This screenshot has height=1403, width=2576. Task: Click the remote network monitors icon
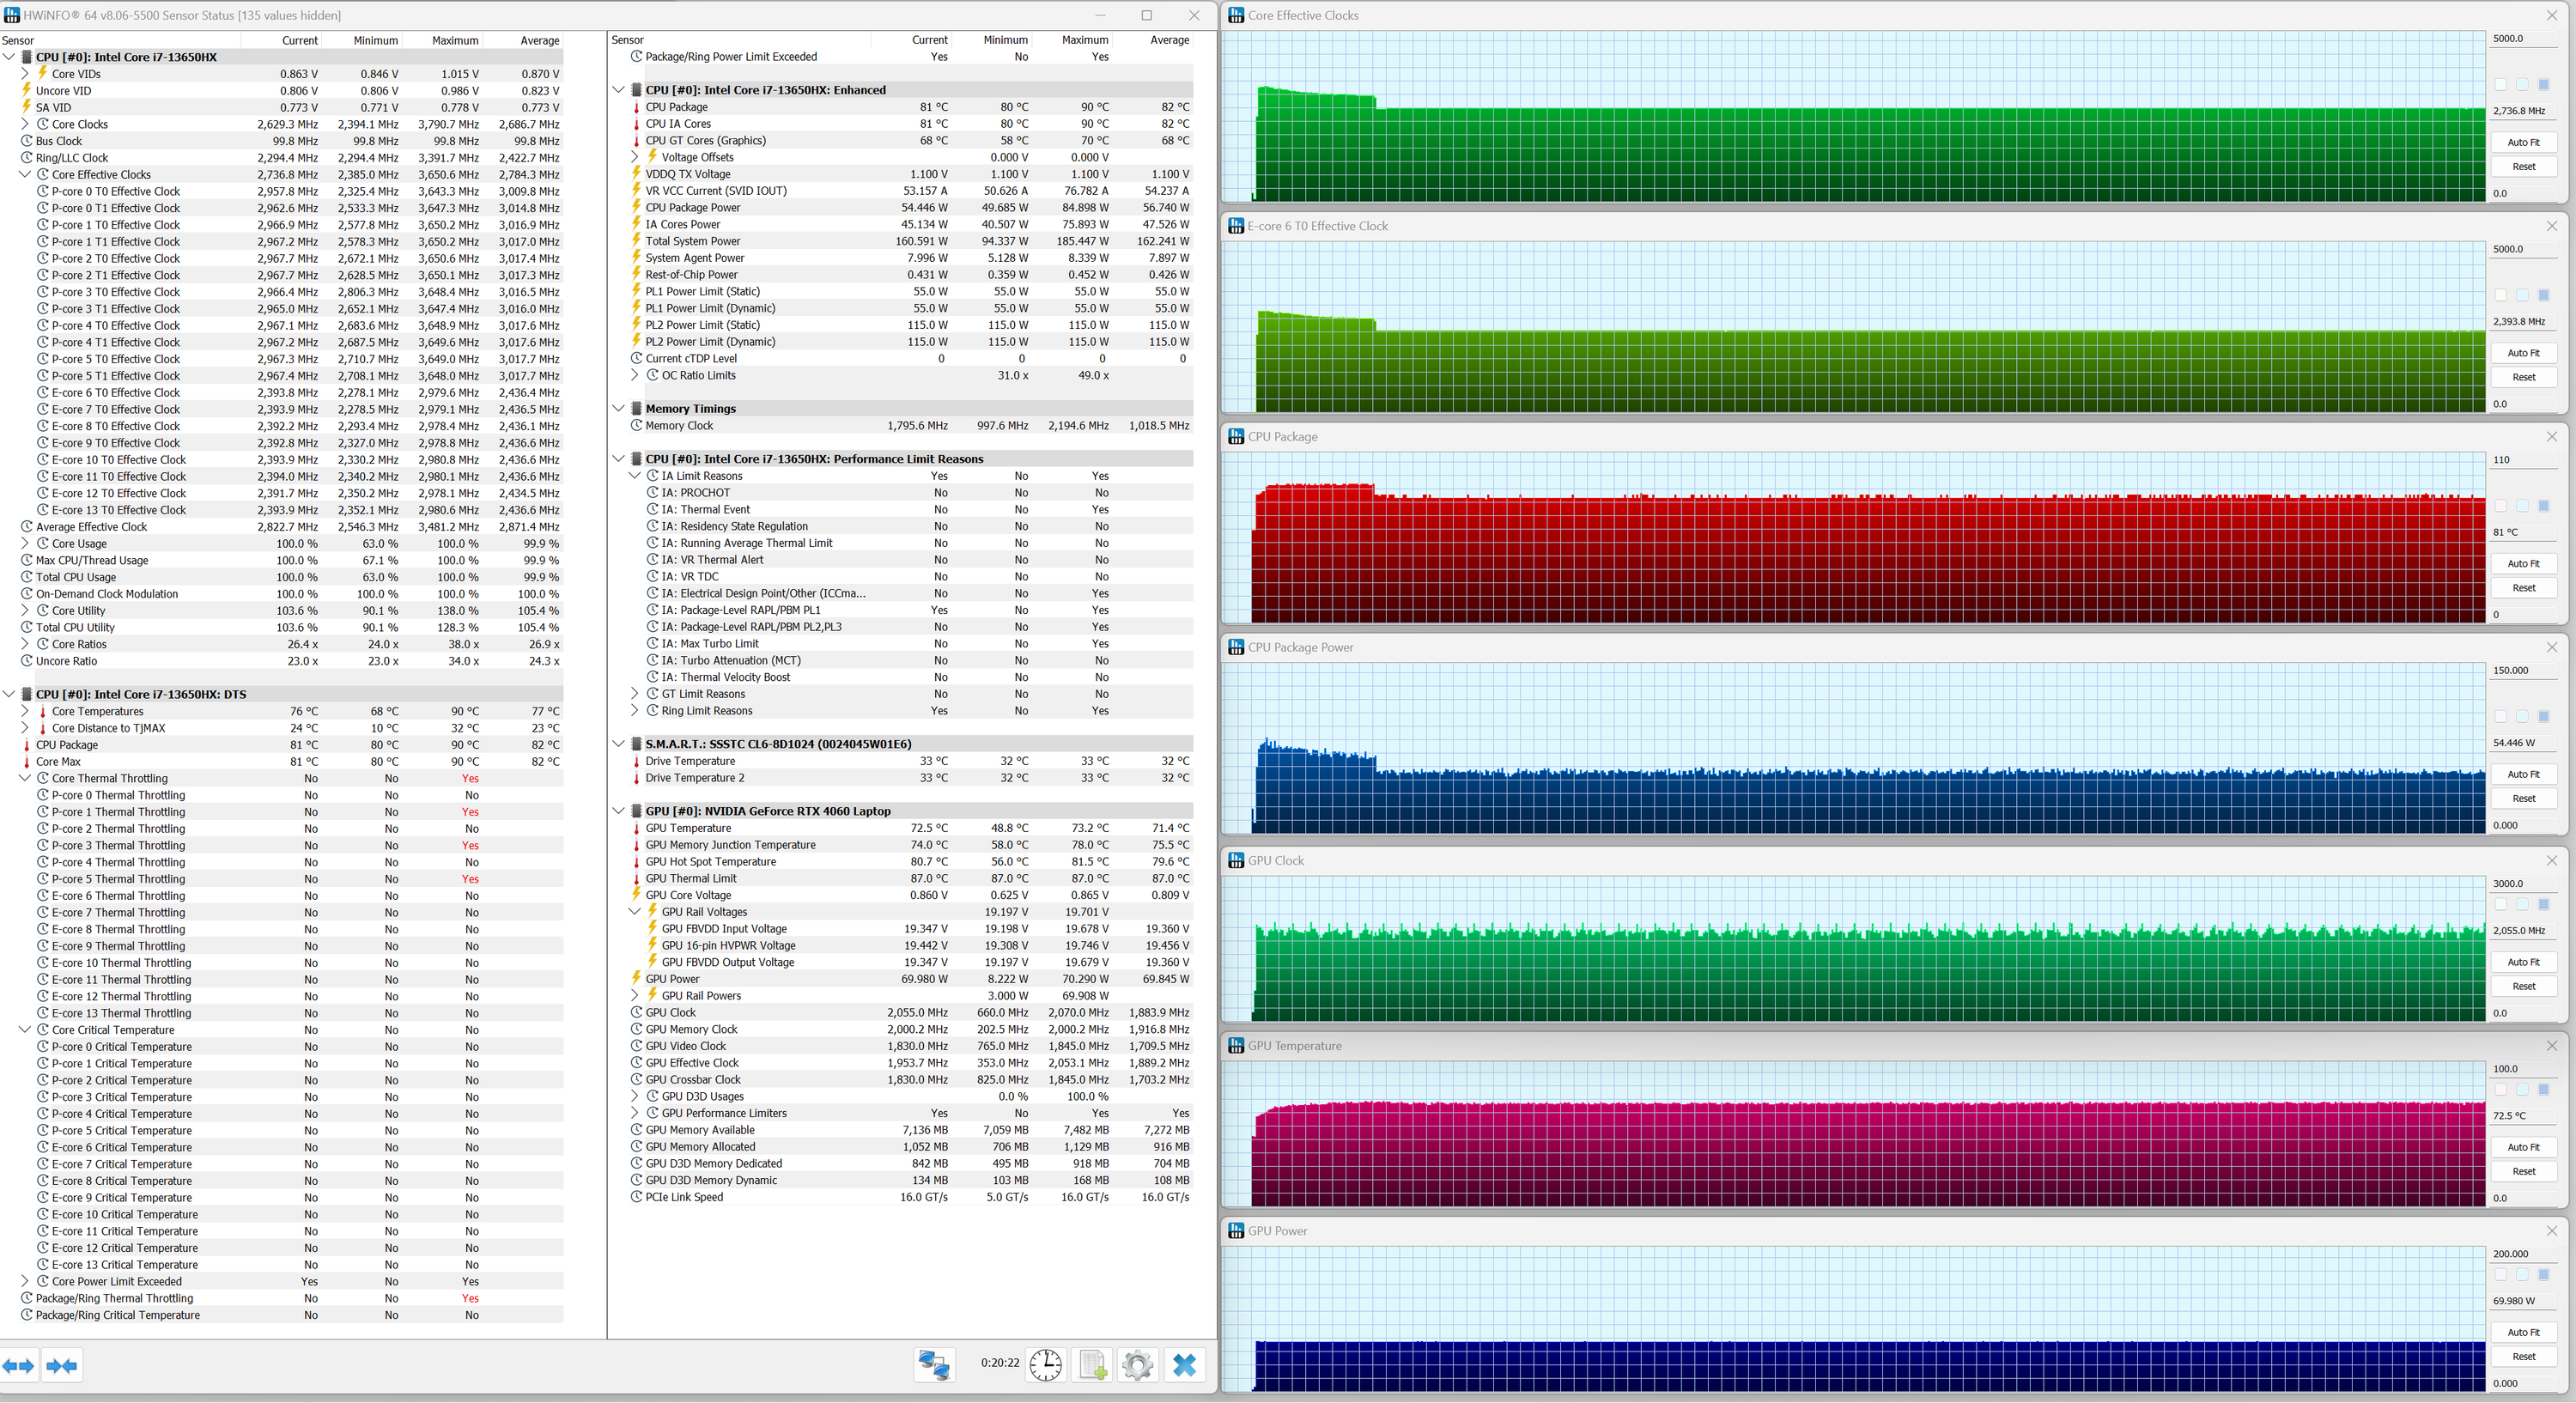pyautogui.click(x=934, y=1364)
